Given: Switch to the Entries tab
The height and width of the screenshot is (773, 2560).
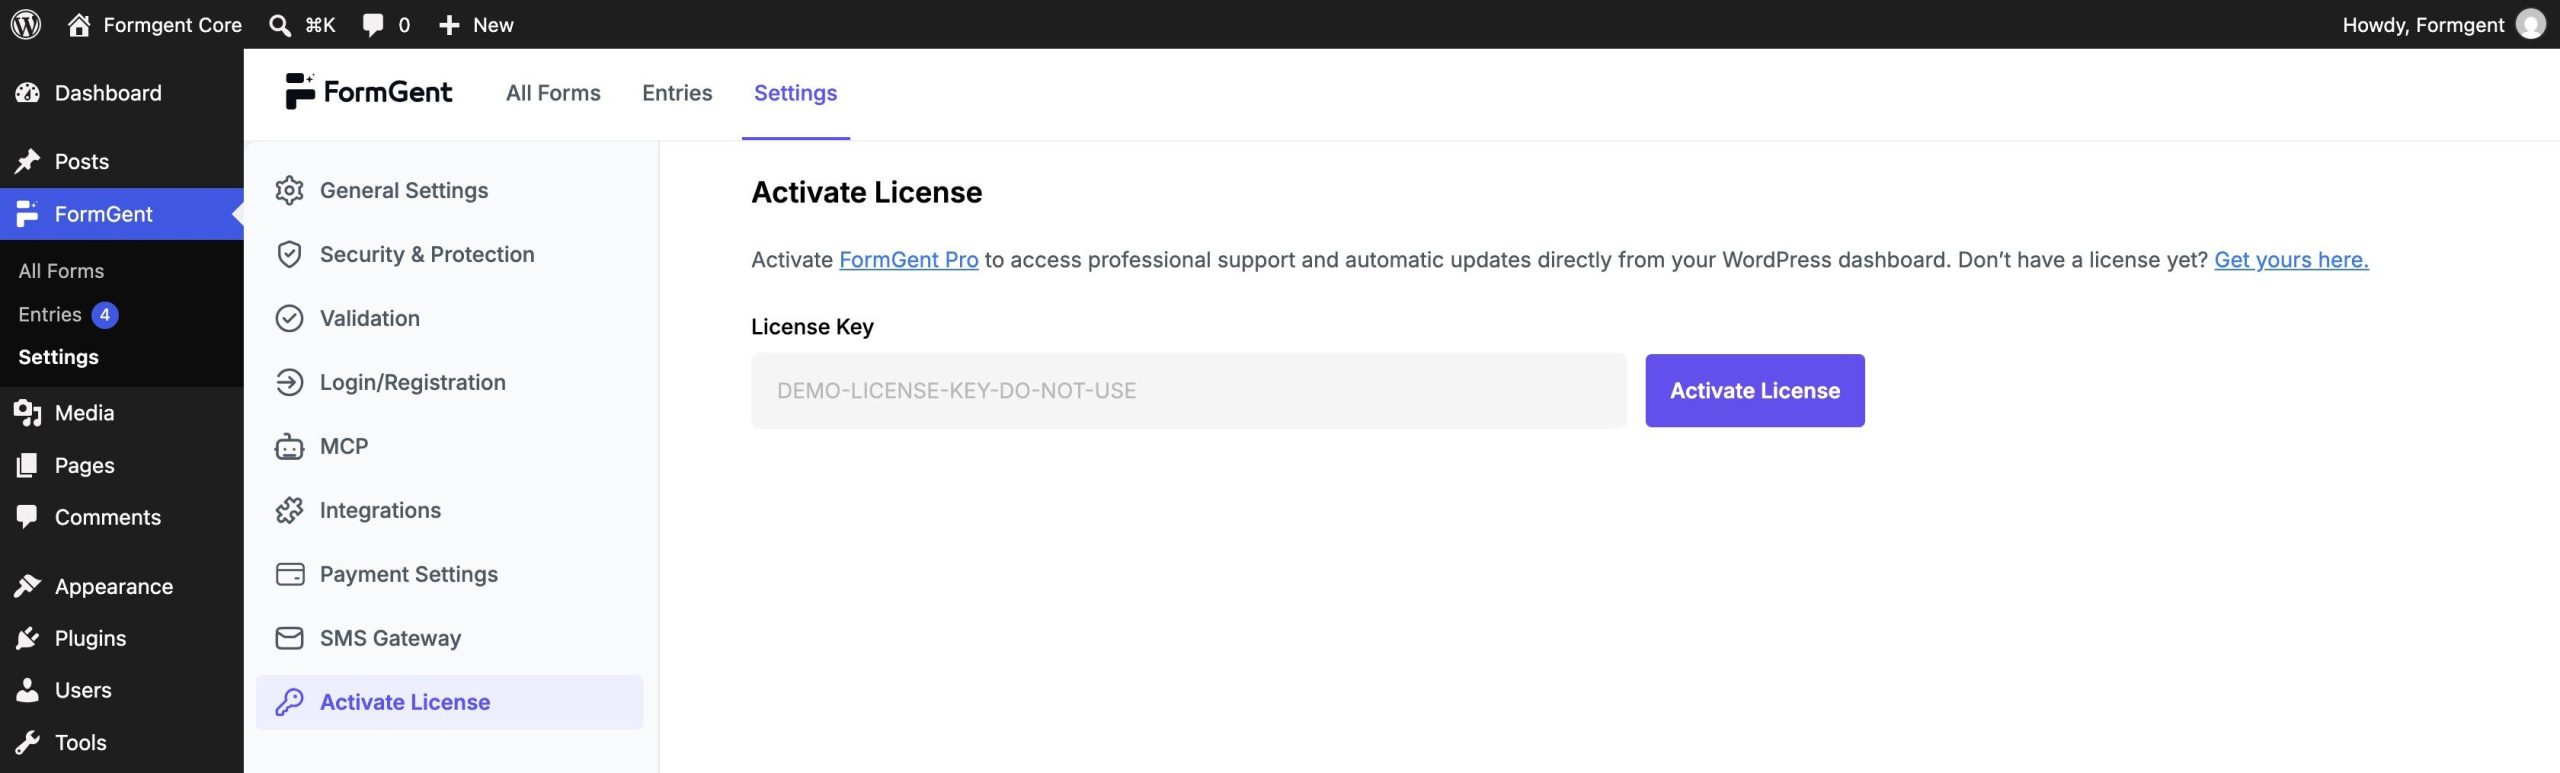Looking at the screenshot, I should coord(677,93).
